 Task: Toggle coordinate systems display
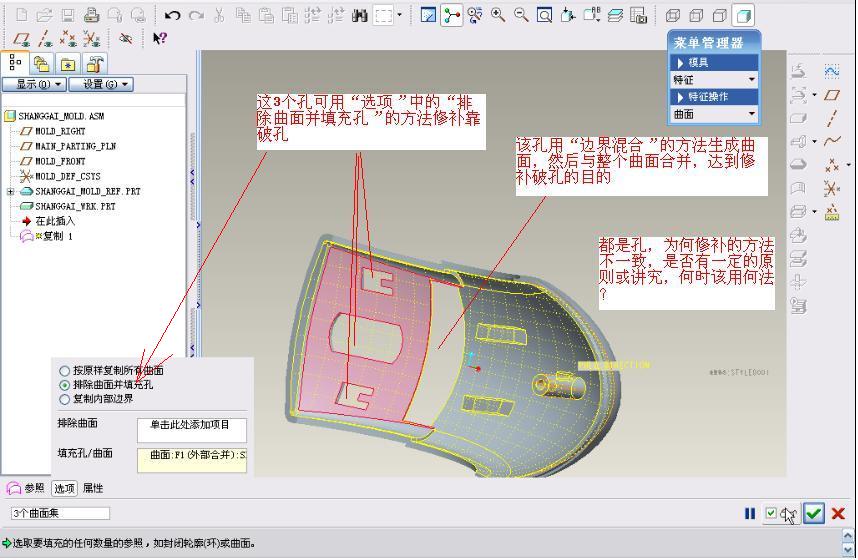point(91,39)
